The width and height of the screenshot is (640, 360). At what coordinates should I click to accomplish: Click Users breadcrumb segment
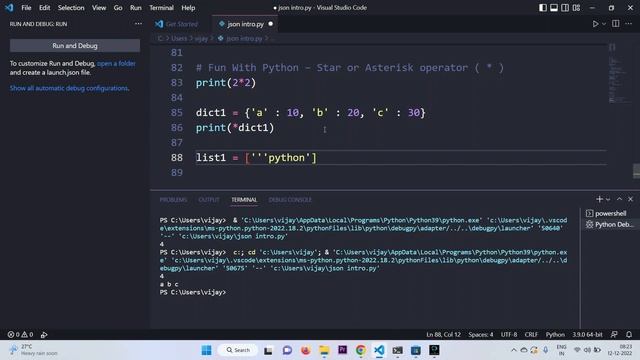(x=179, y=38)
